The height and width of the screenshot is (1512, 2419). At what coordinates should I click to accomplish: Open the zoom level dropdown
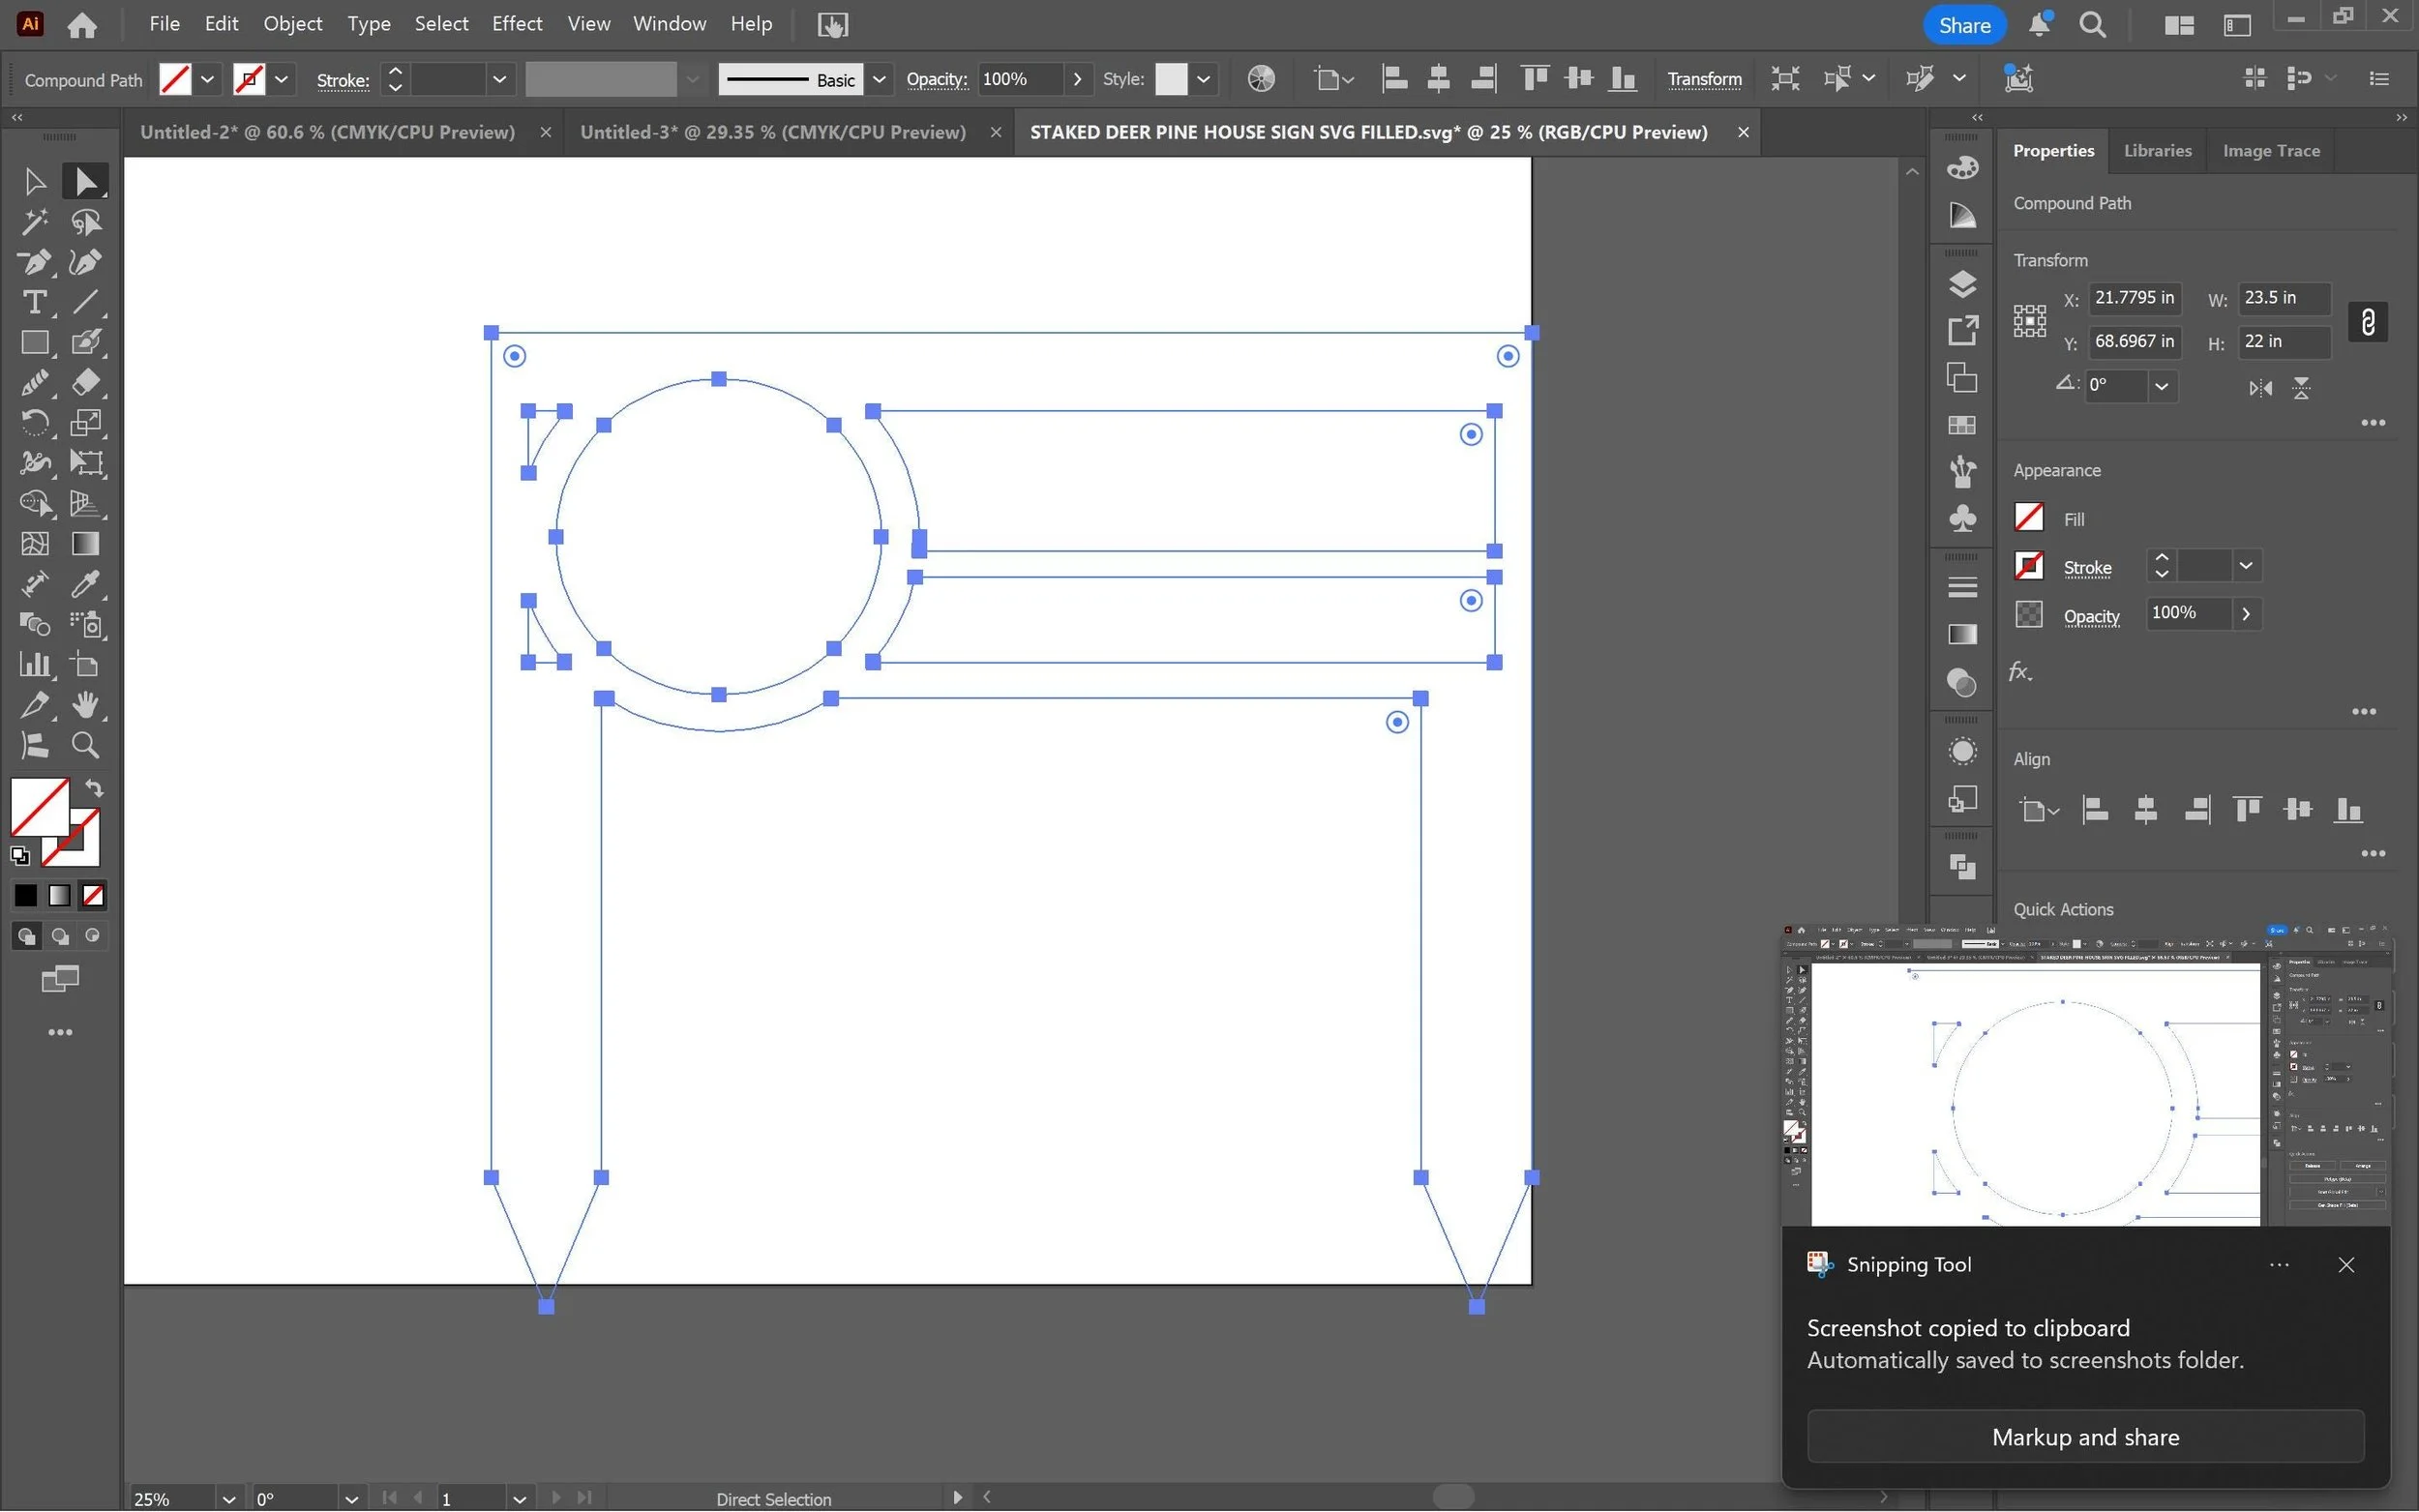pyautogui.click(x=228, y=1498)
